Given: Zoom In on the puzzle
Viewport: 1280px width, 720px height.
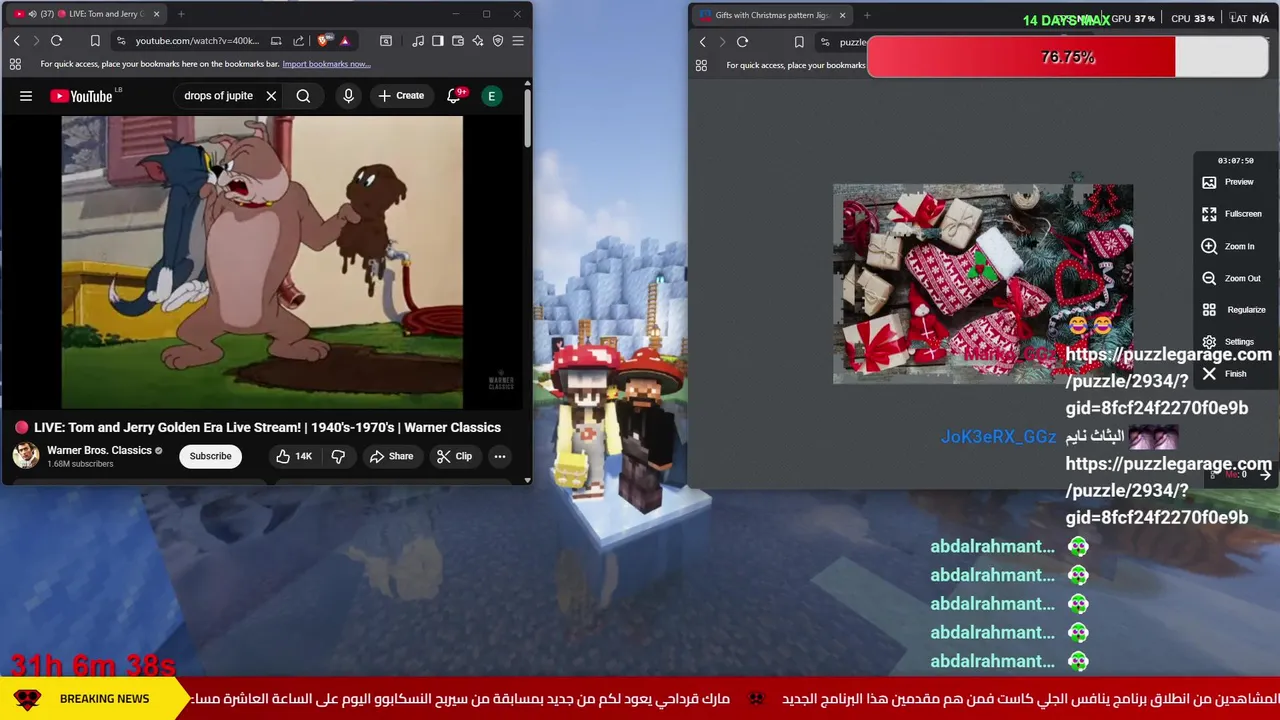Looking at the screenshot, I should pos(1228,246).
